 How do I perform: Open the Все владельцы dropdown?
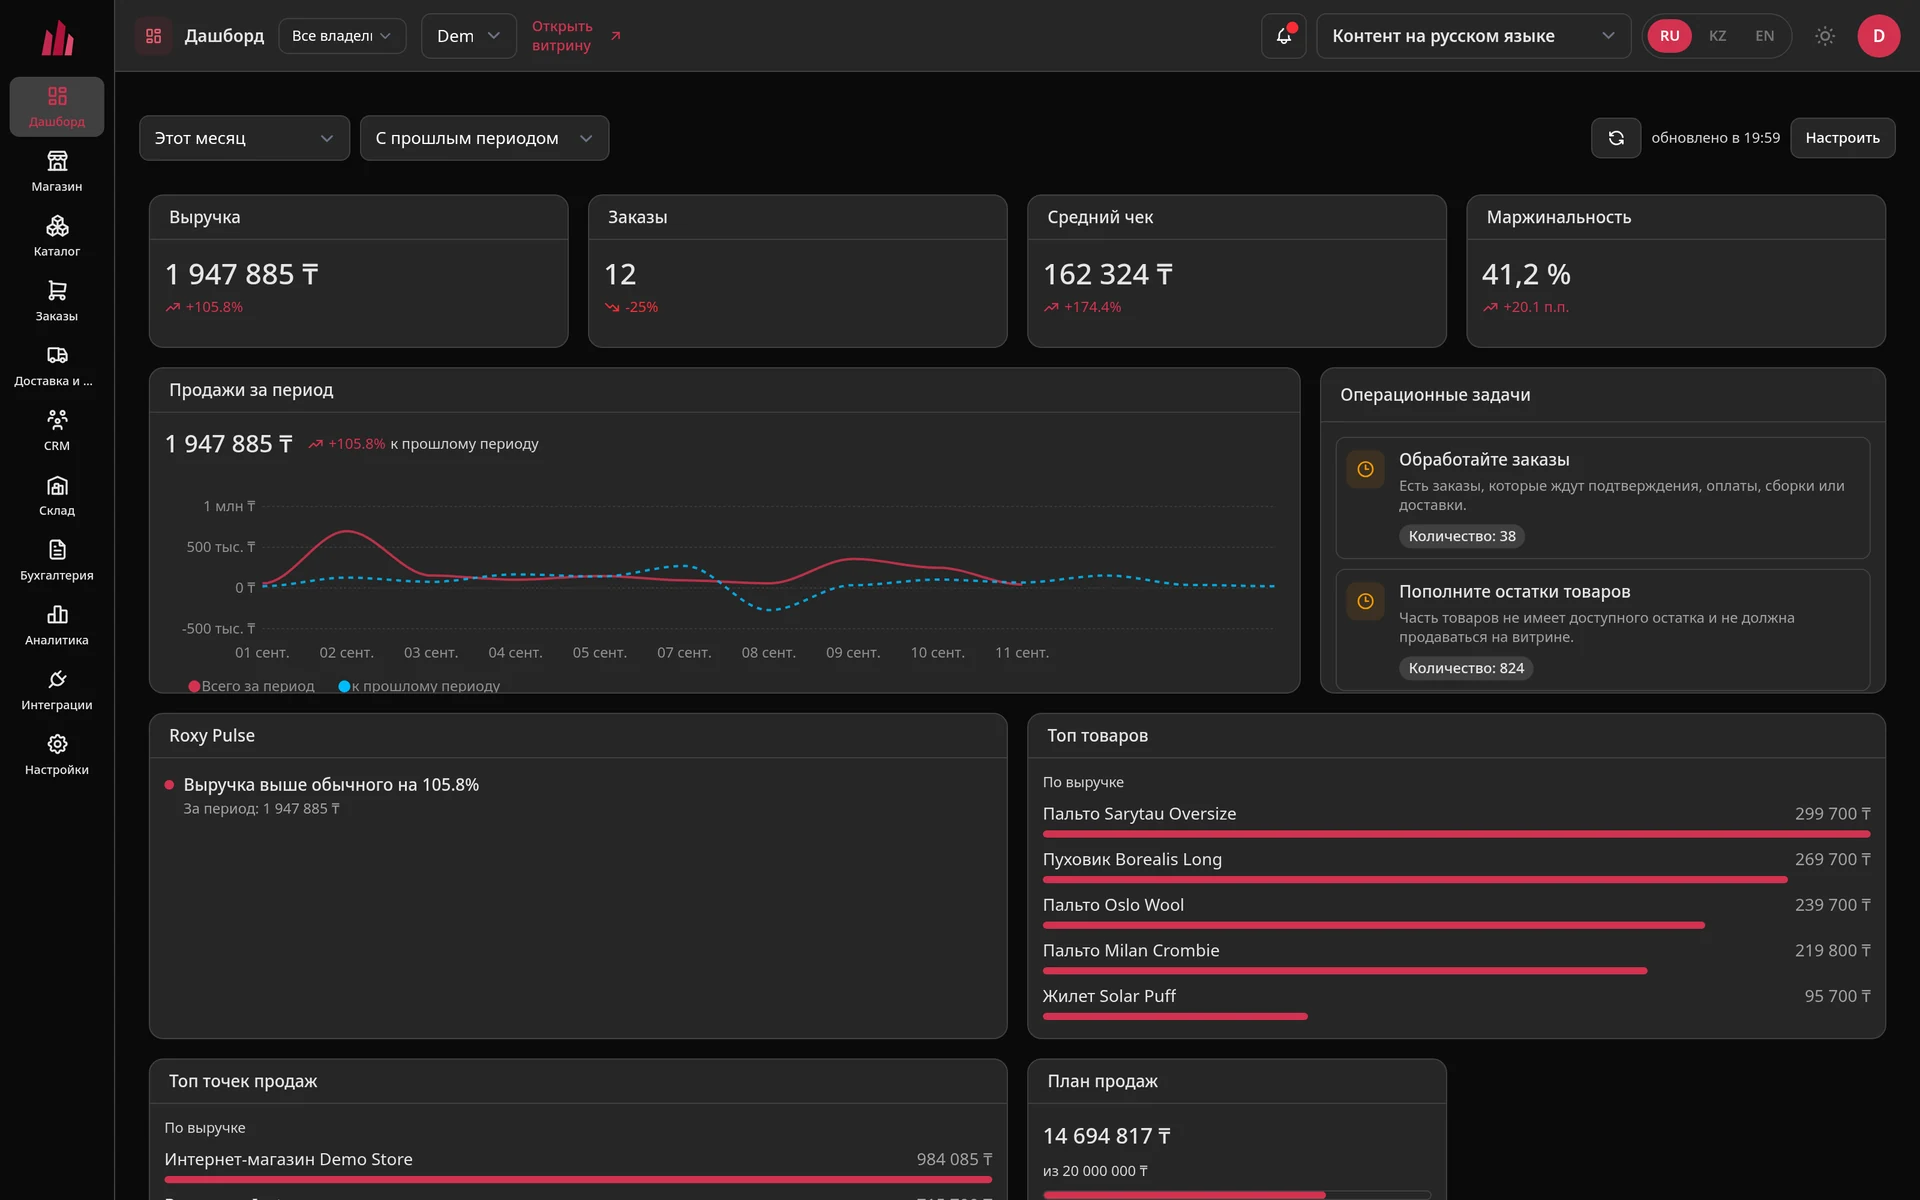[x=342, y=36]
